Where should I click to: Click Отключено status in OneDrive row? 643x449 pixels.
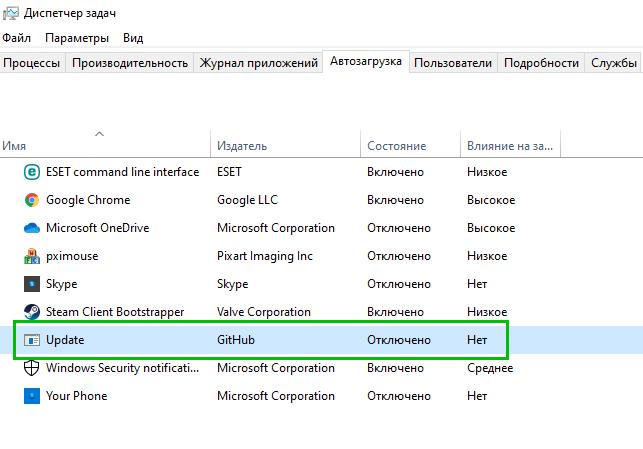[x=399, y=228]
